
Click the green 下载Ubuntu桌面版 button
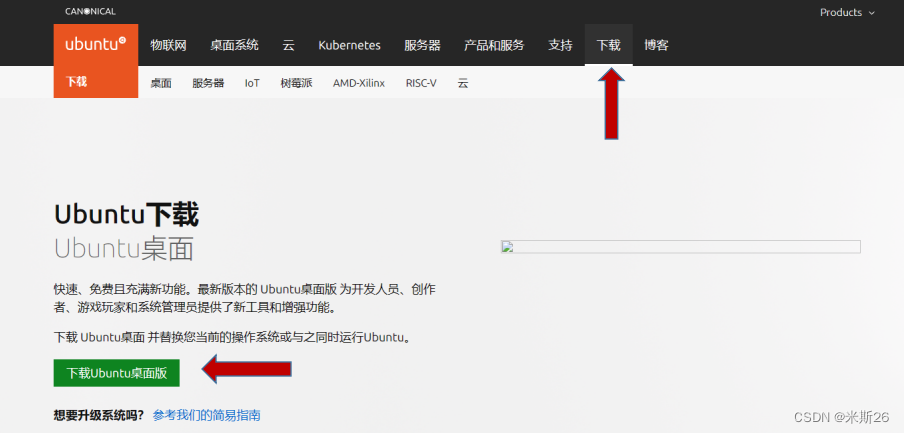point(116,373)
